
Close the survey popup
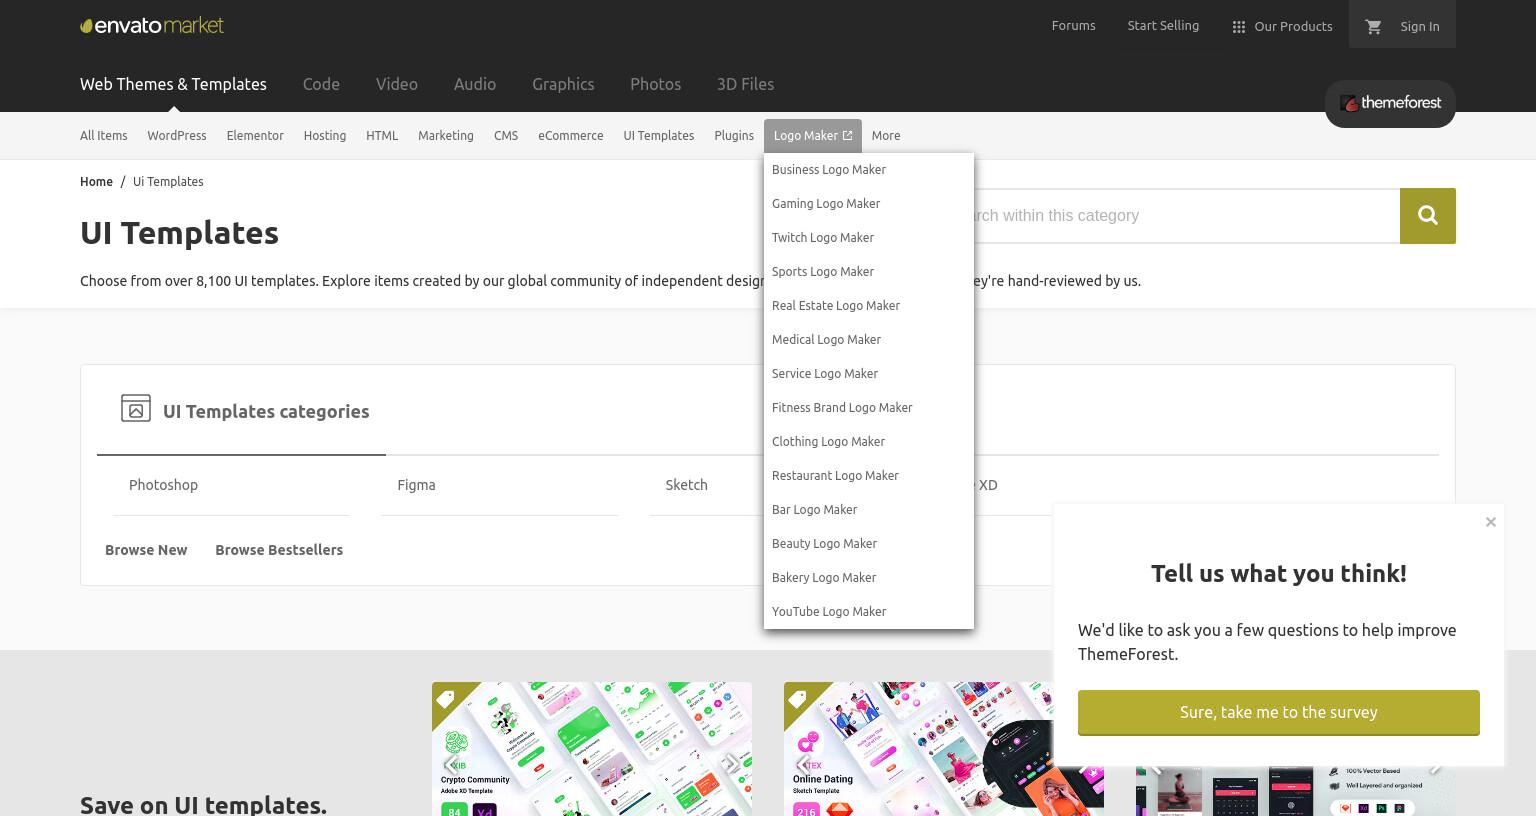(1491, 522)
